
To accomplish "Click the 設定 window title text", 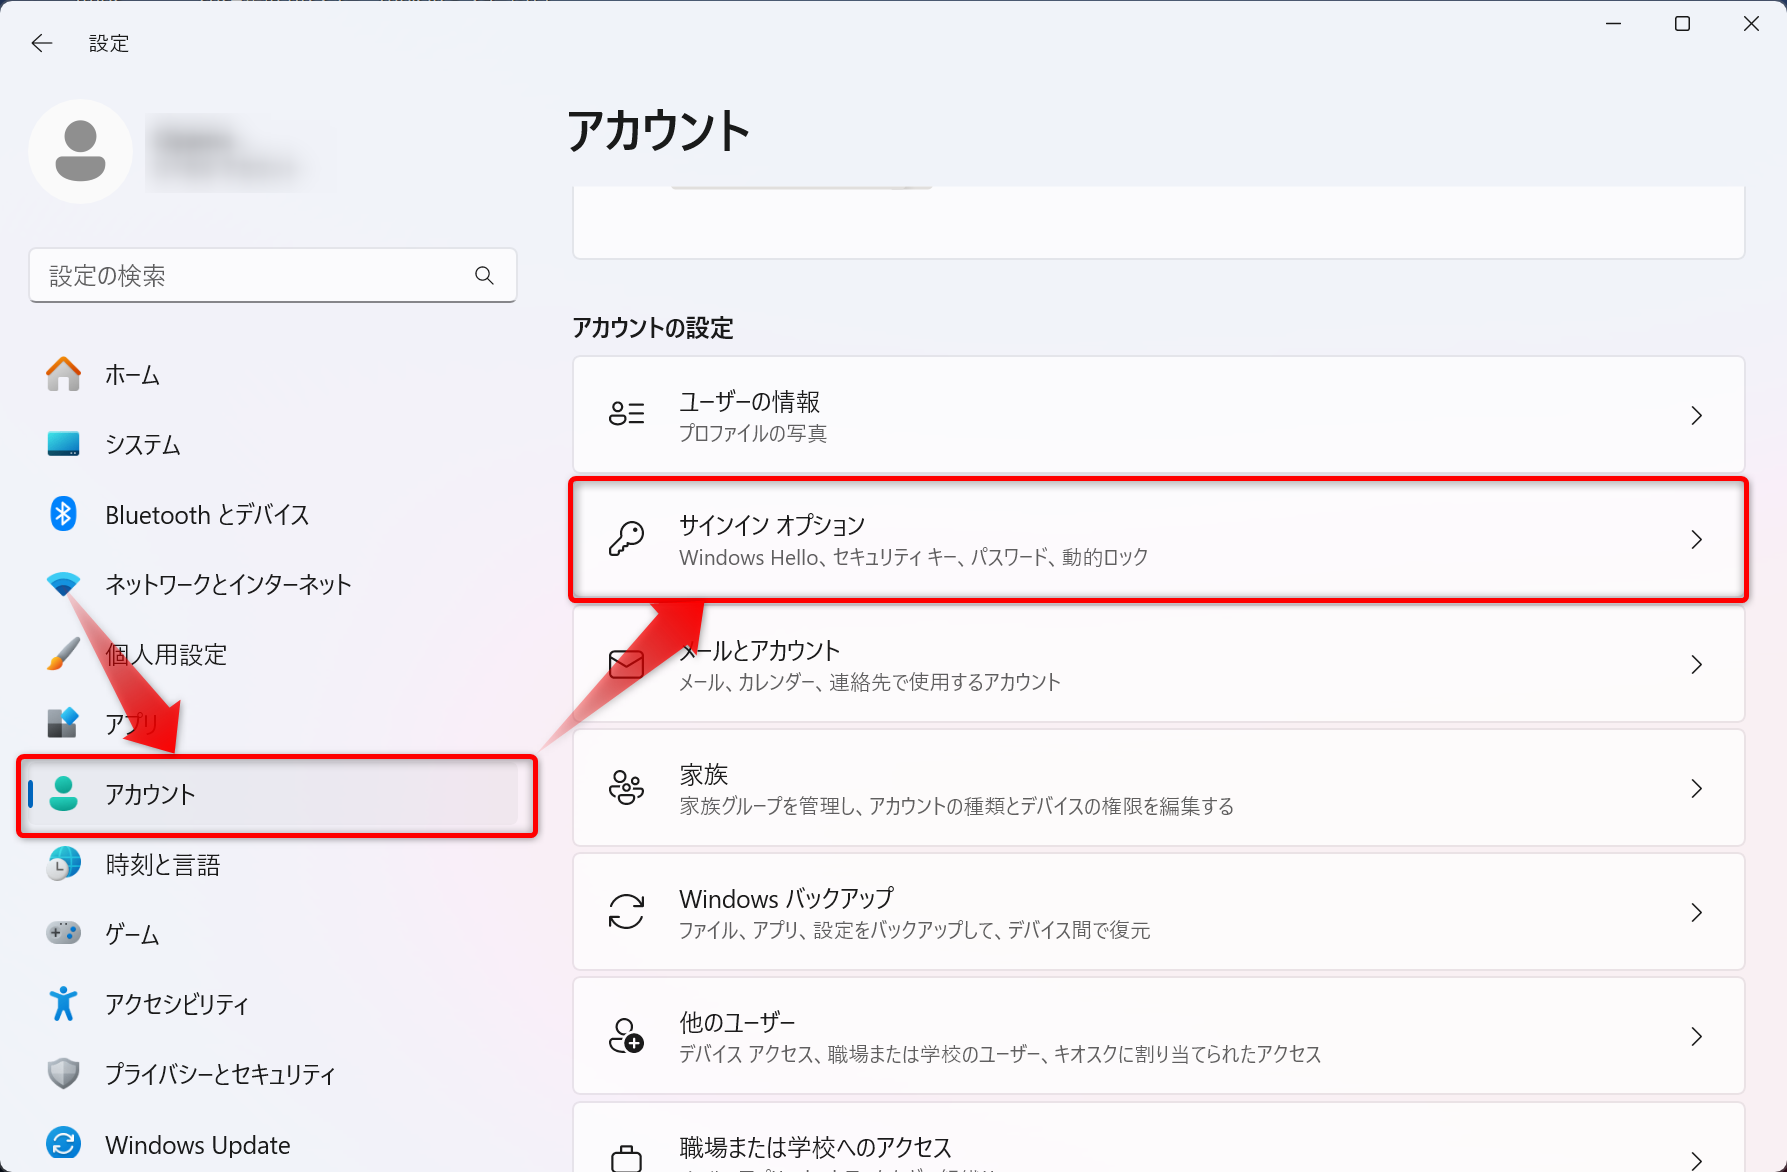I will 109,43.
